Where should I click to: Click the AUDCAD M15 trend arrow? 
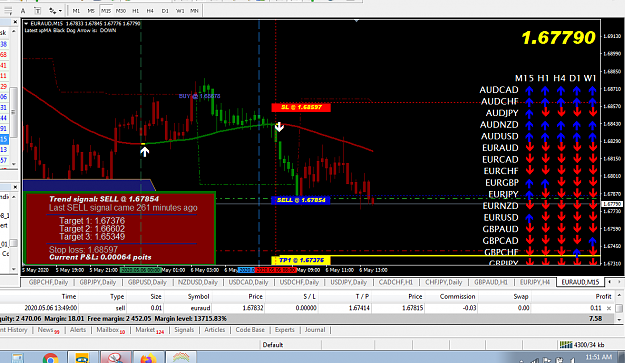coord(529,90)
